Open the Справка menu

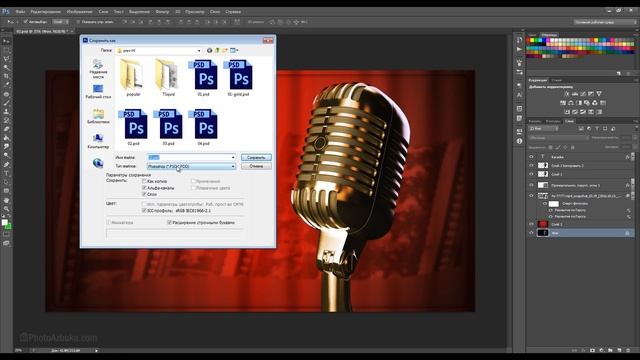click(x=233, y=12)
